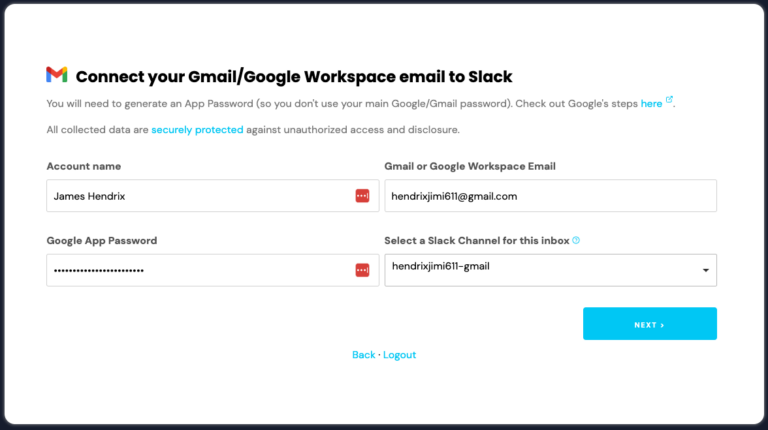This screenshot has height=430, width=768.
Task: Open password manager icon in Account name field
Action: 362,196
